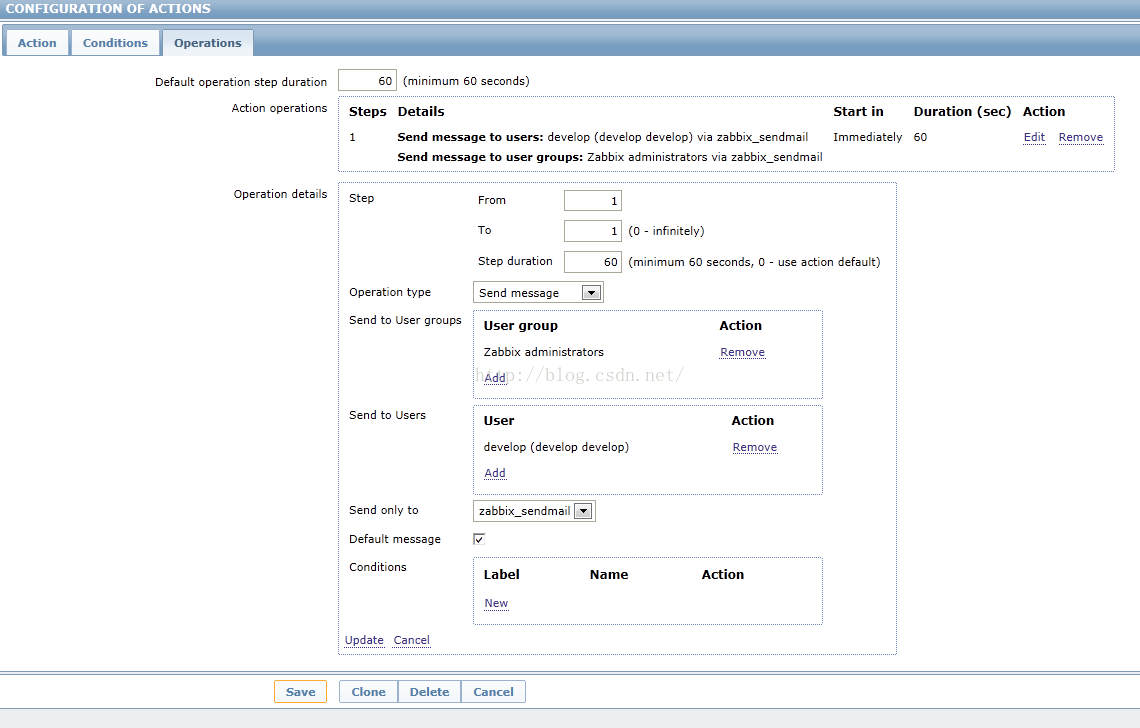
Task: Remove step 1 from Action operations
Action: [1080, 137]
